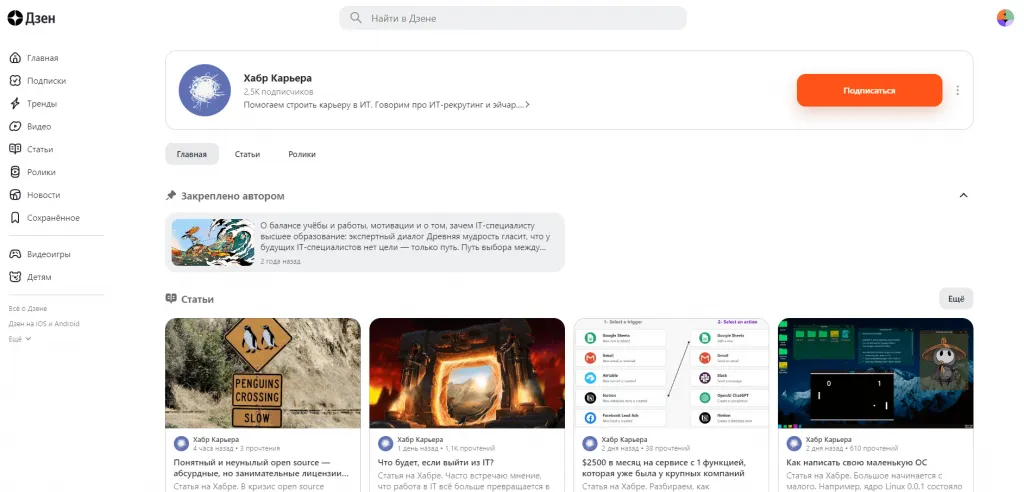The height and width of the screenshot is (492, 1024).
Task: Click the Дзен logo
Action: click(x=31, y=18)
